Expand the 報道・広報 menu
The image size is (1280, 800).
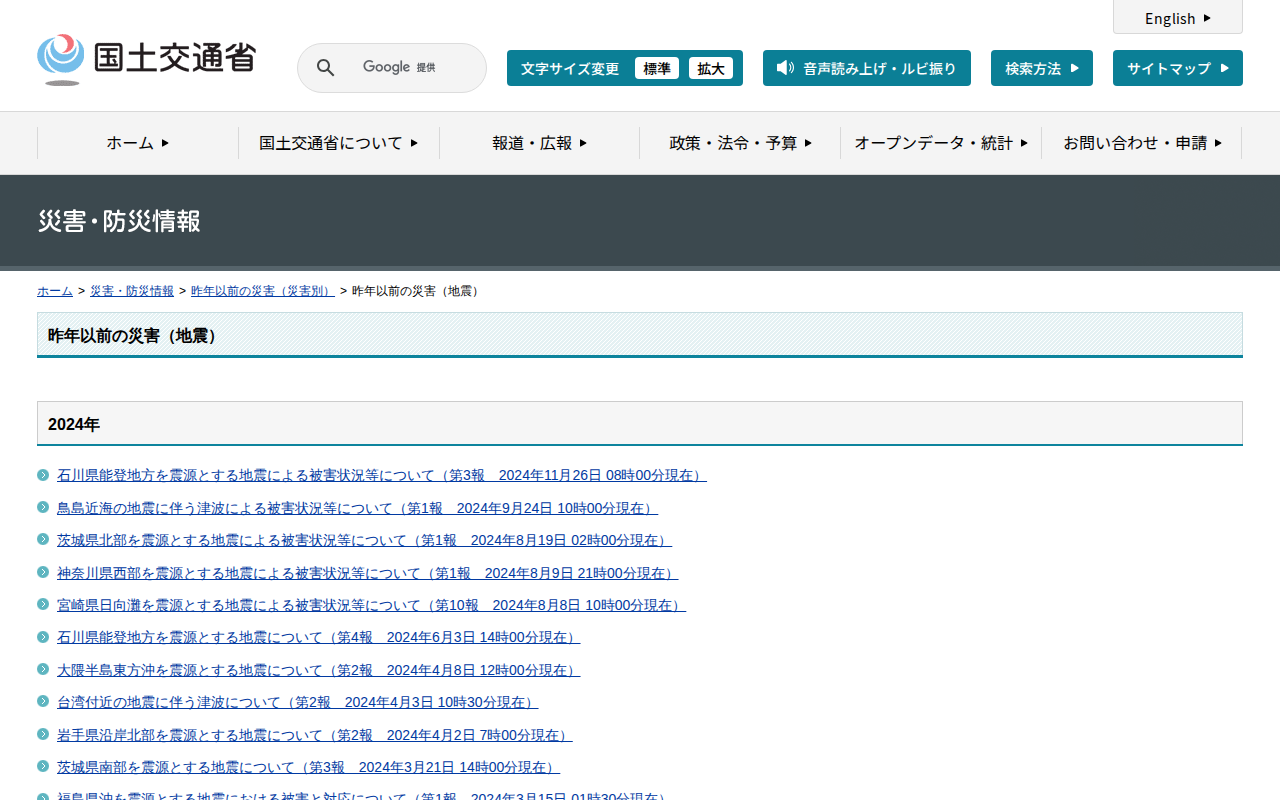click(x=539, y=143)
